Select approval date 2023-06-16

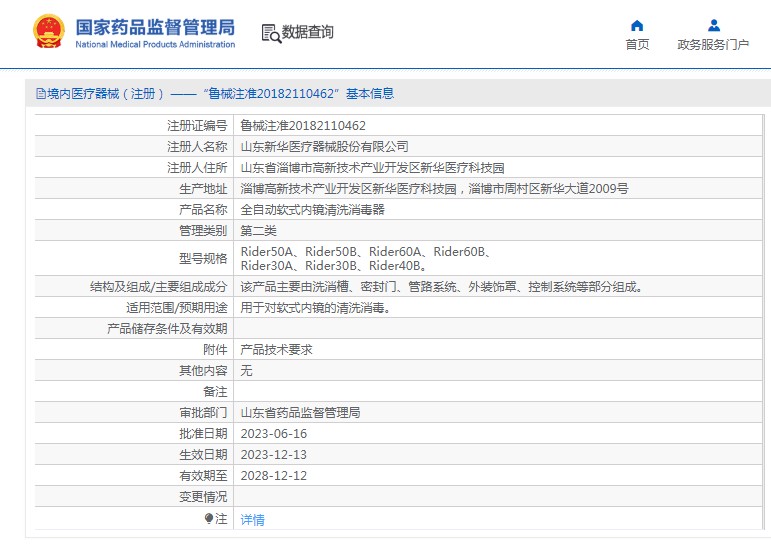tap(273, 434)
